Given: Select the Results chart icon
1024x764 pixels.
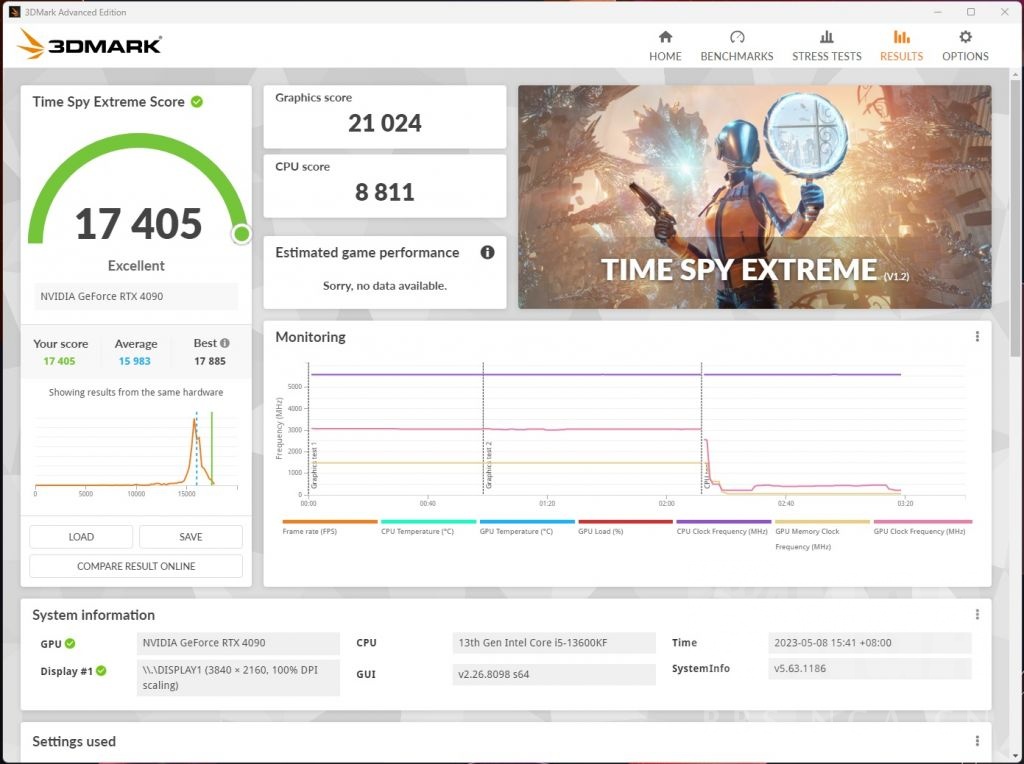Looking at the screenshot, I should pos(901,37).
